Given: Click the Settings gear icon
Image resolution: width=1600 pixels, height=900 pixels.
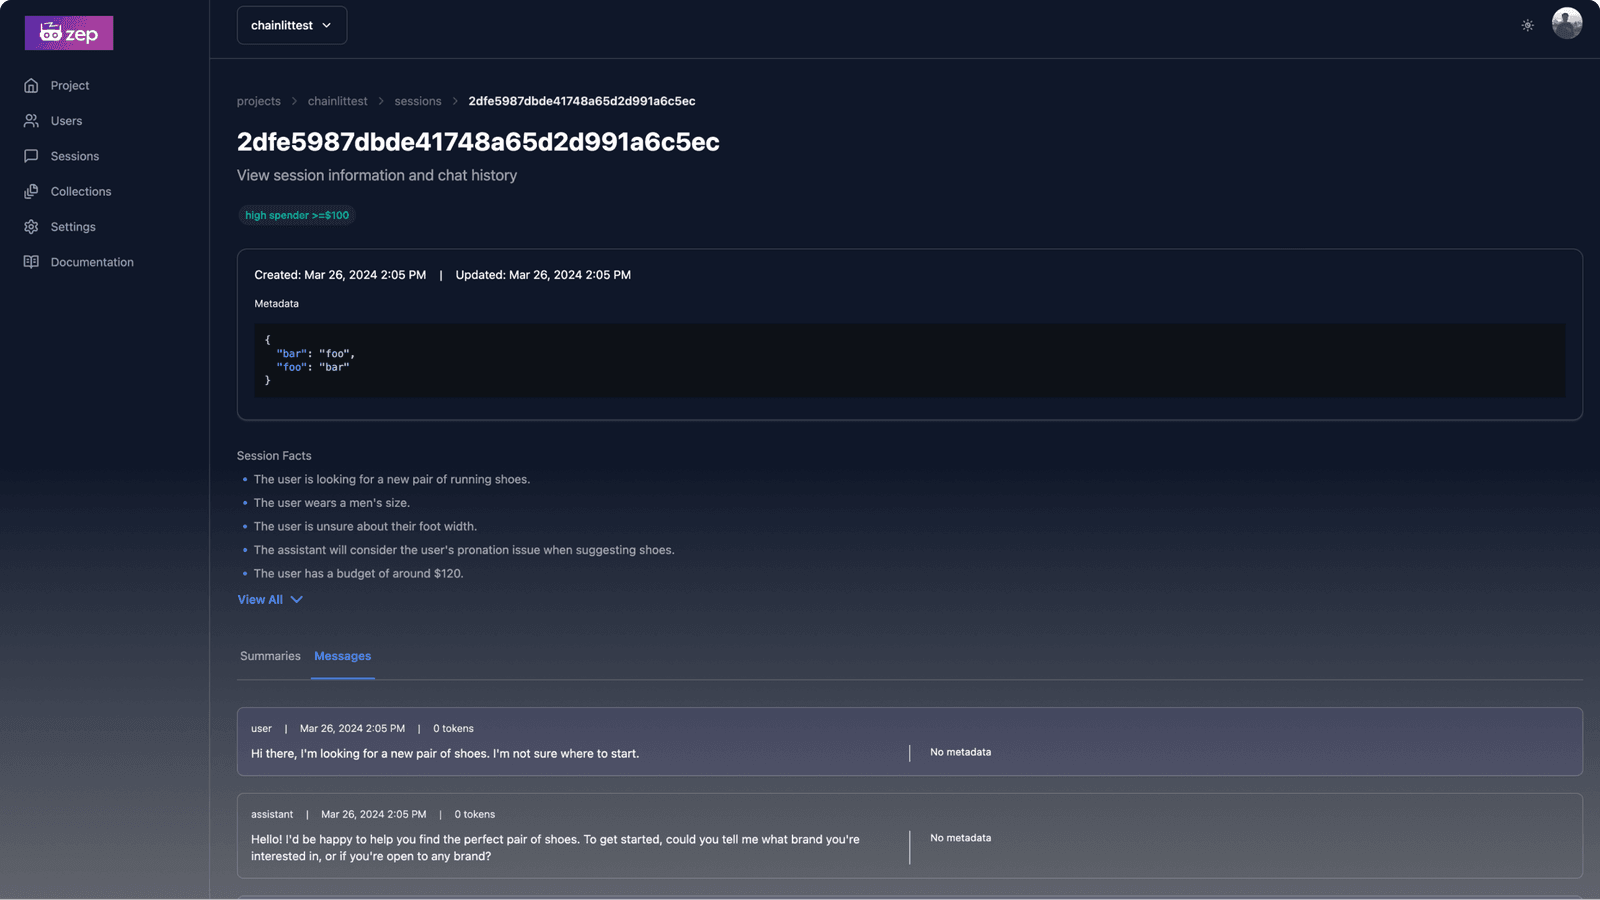Looking at the screenshot, I should tap(31, 226).
